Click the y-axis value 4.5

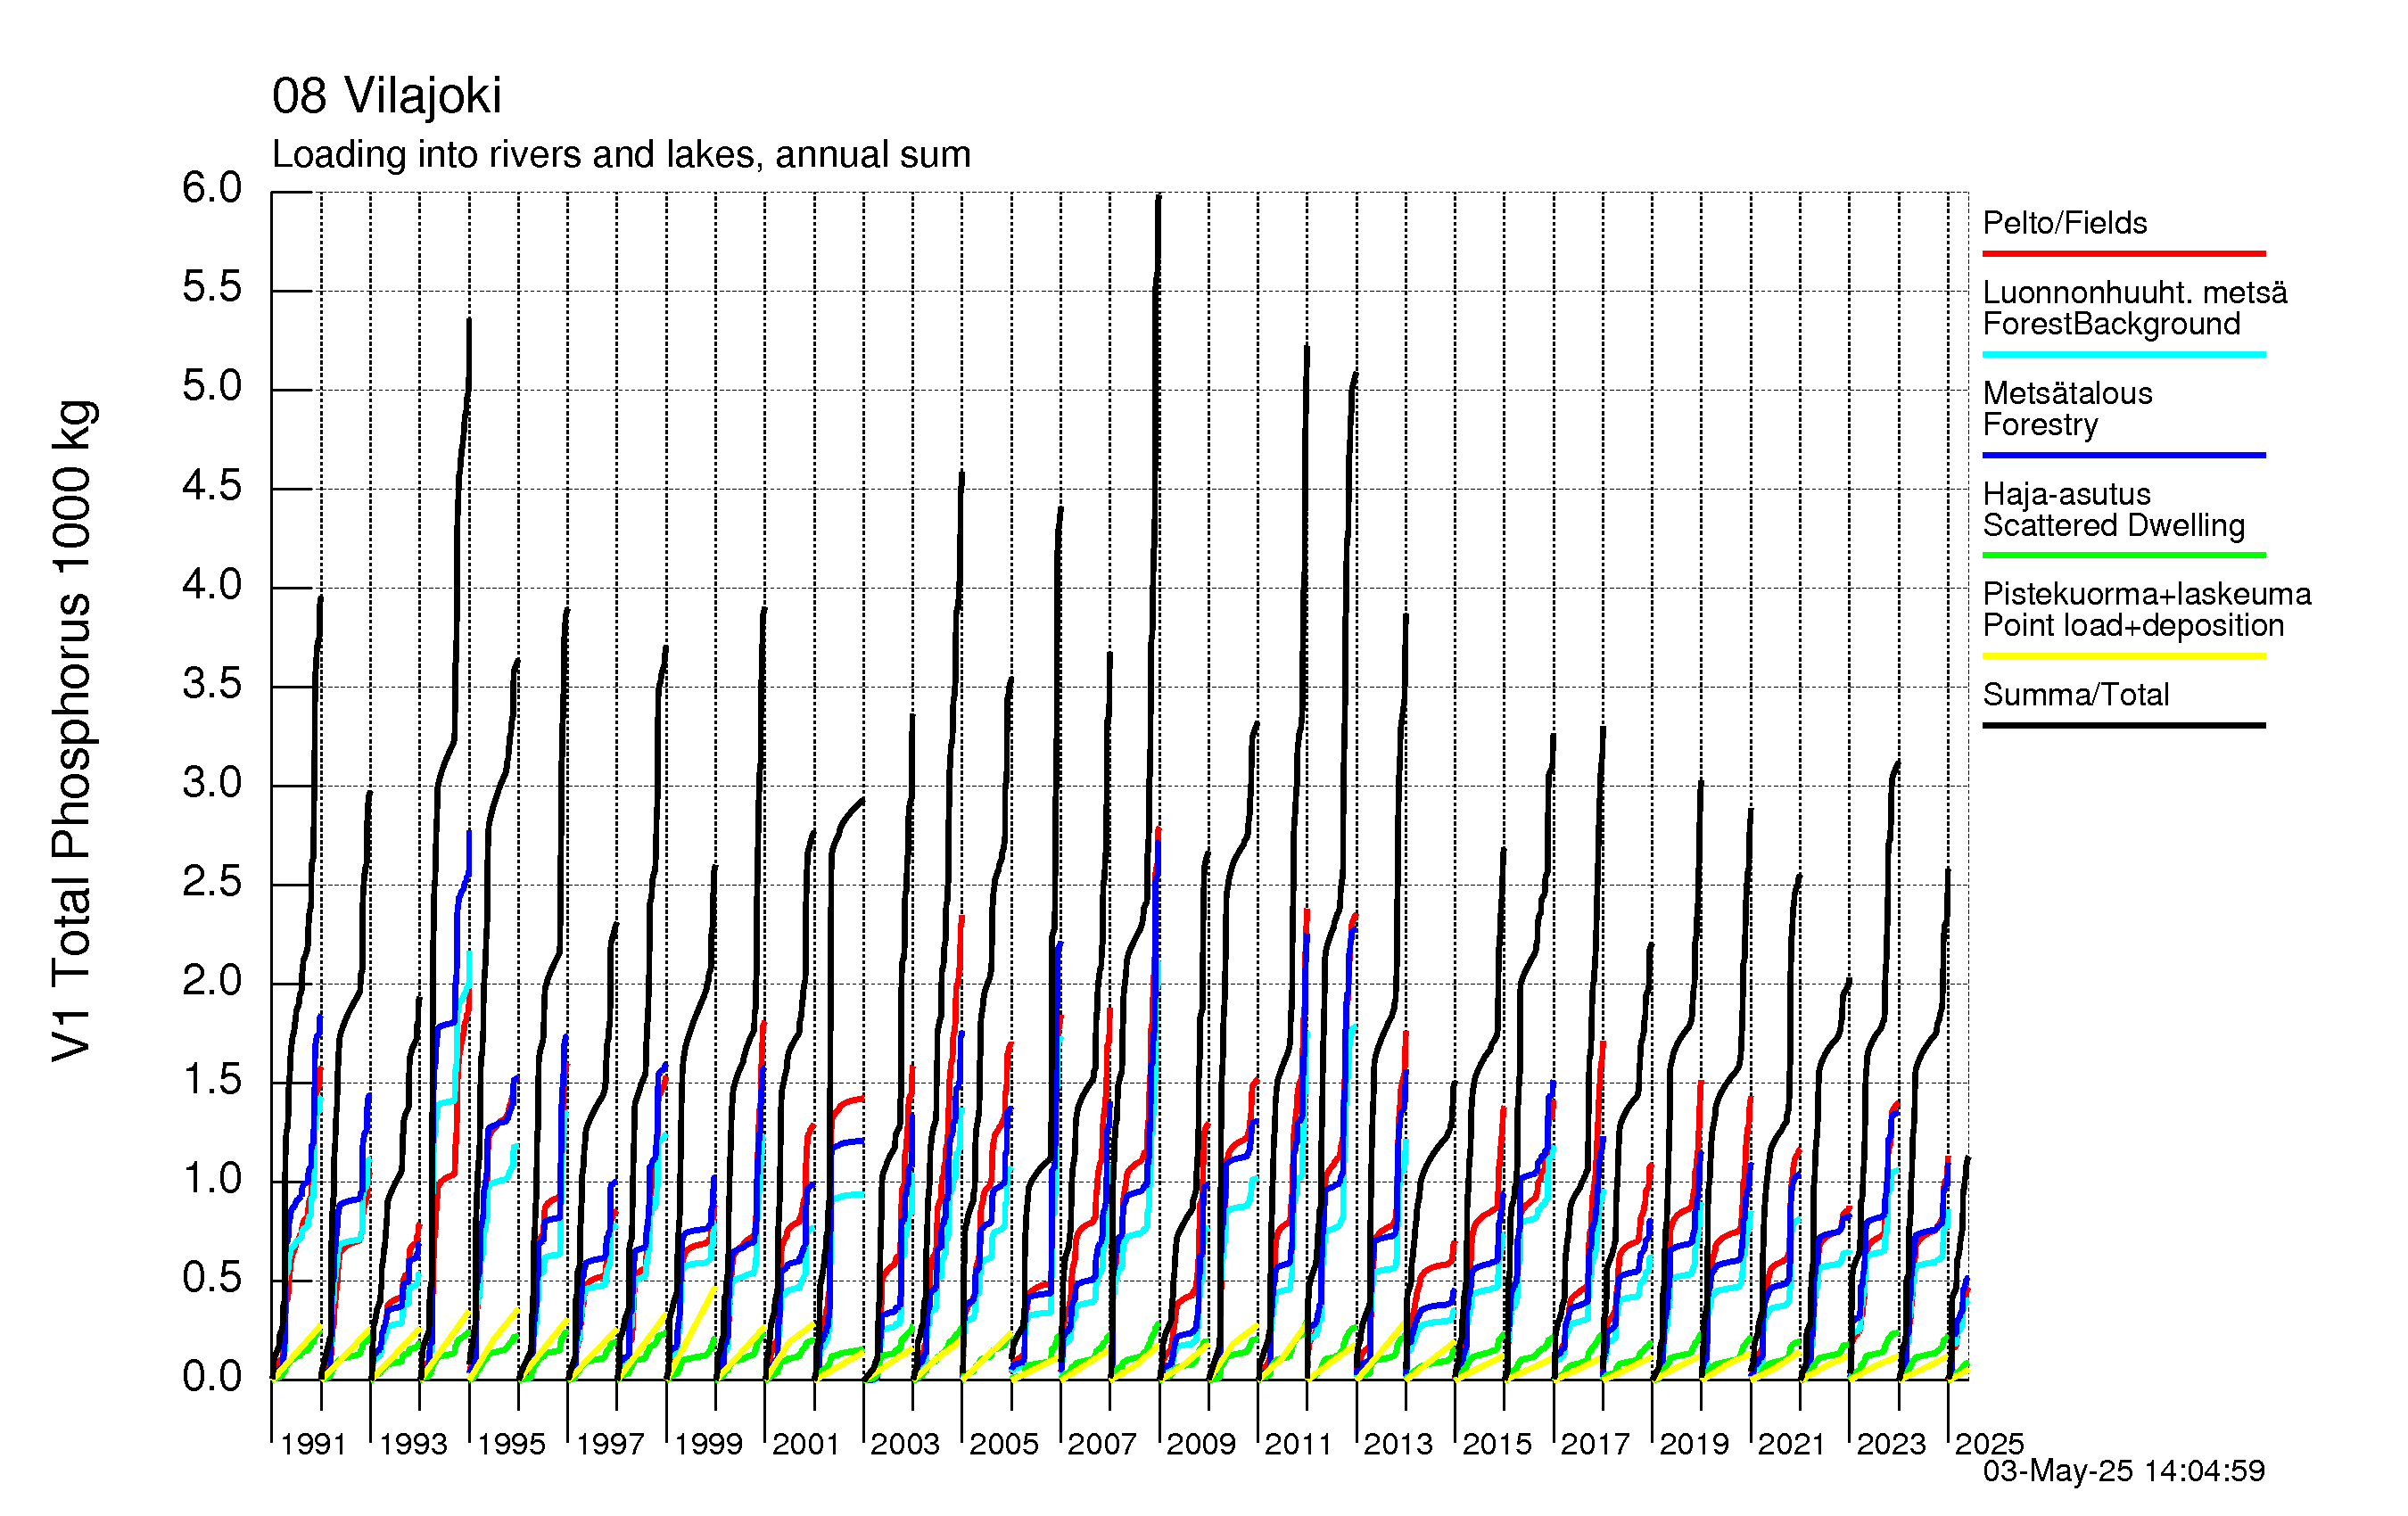[x=212, y=487]
